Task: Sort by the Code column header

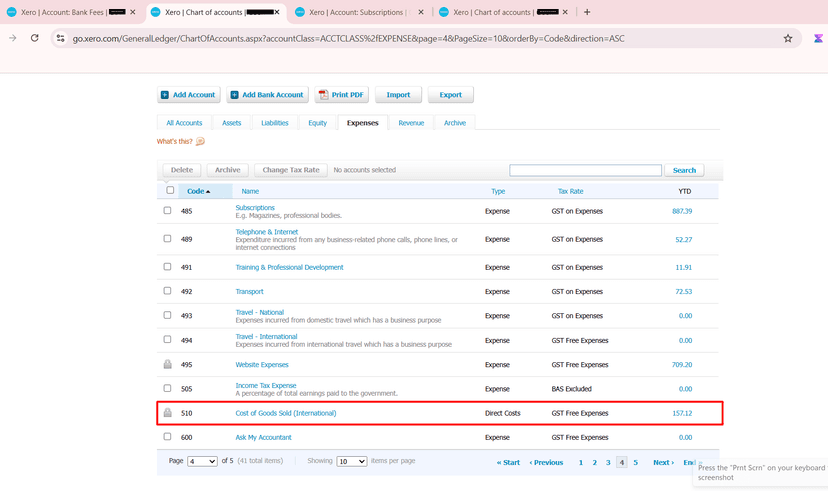Action: 198,191
